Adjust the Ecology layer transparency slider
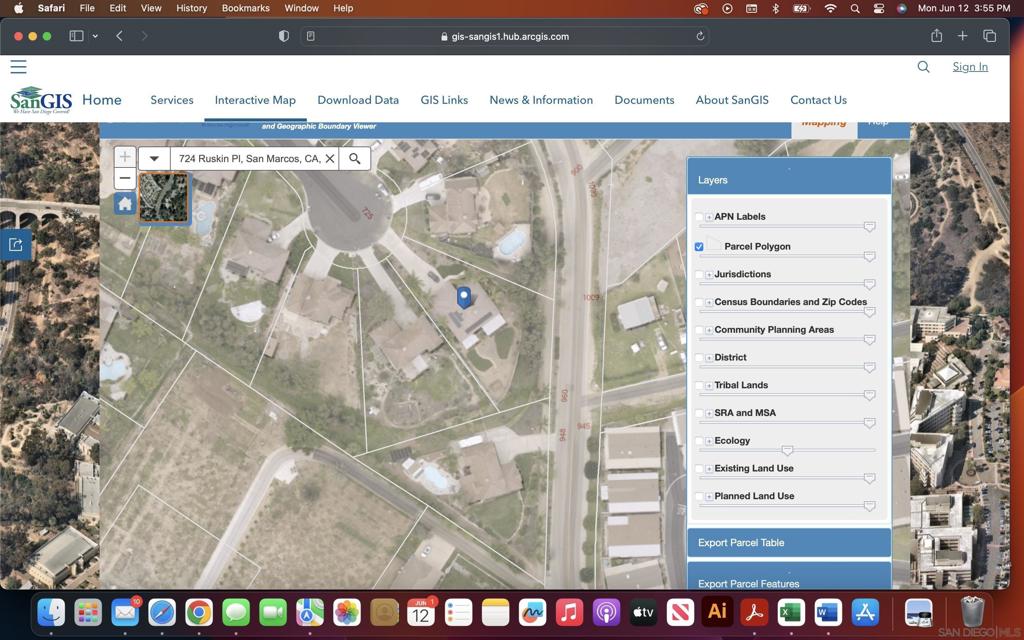Screen dimensions: 1024x640 pos(788,451)
